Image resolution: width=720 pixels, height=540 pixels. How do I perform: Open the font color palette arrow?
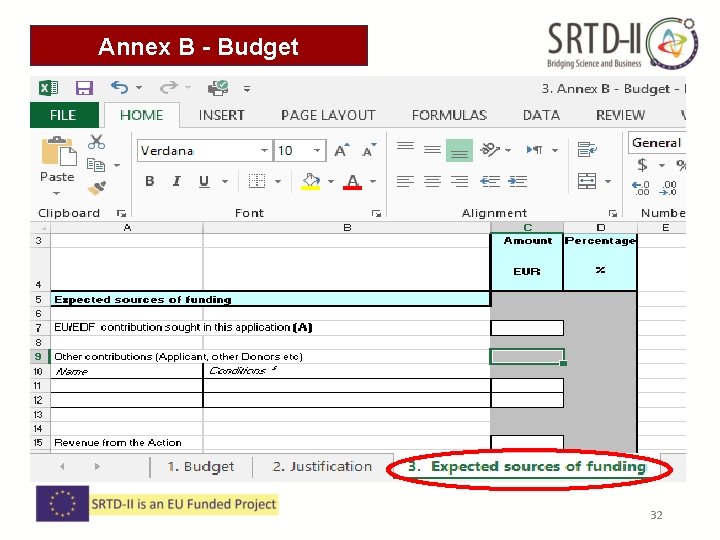tap(373, 181)
